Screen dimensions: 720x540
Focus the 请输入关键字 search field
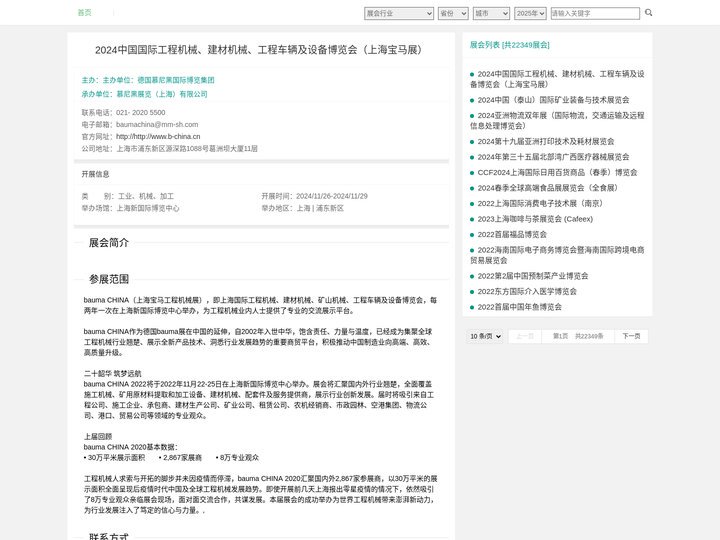(x=595, y=13)
